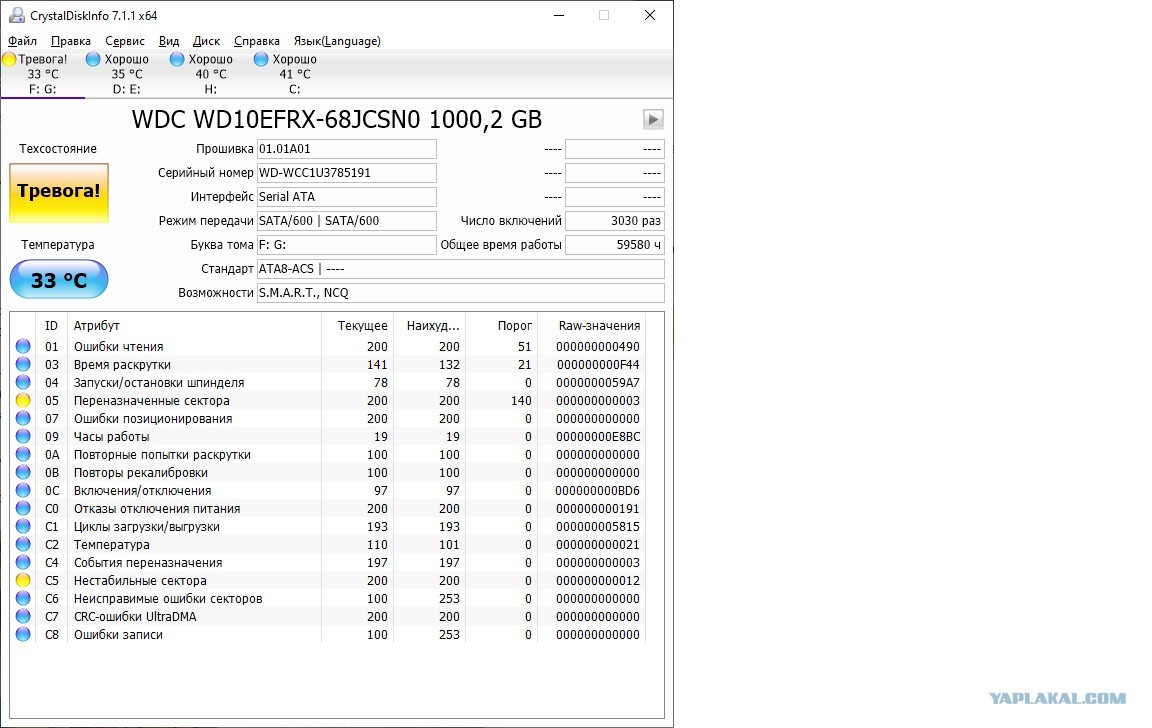
Task: Click status icon for Неисправимые ошибки секторов
Action: (x=24, y=598)
